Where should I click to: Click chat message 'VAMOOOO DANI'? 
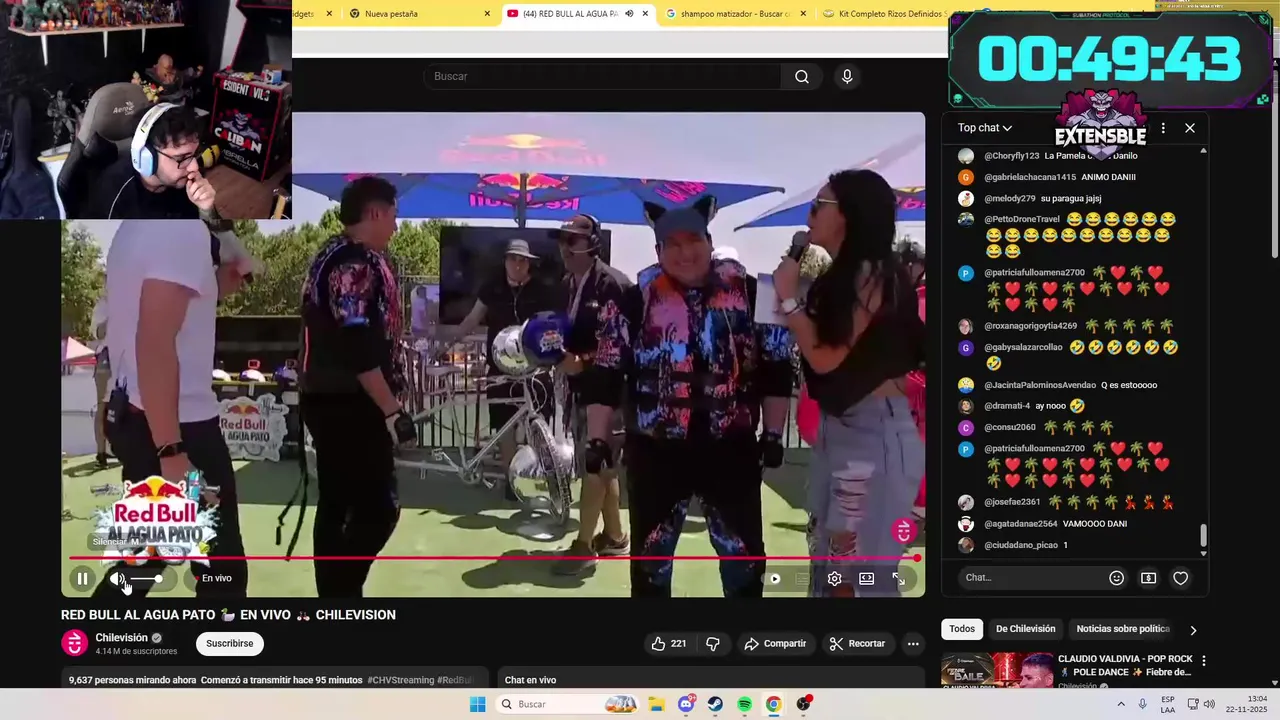(x=1094, y=524)
